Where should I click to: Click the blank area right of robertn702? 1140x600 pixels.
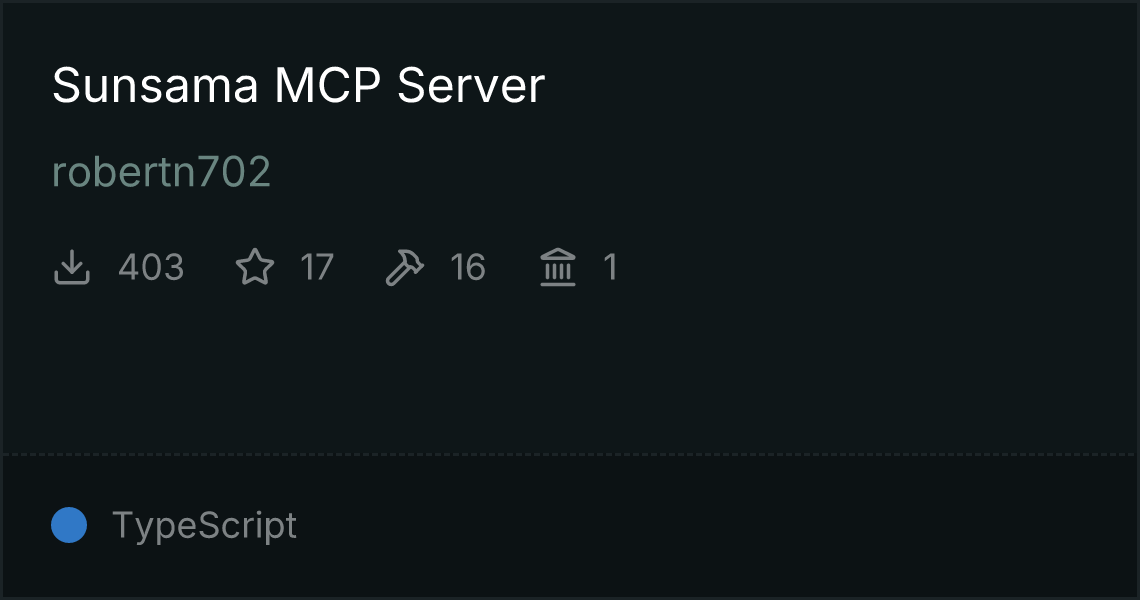[702, 172]
